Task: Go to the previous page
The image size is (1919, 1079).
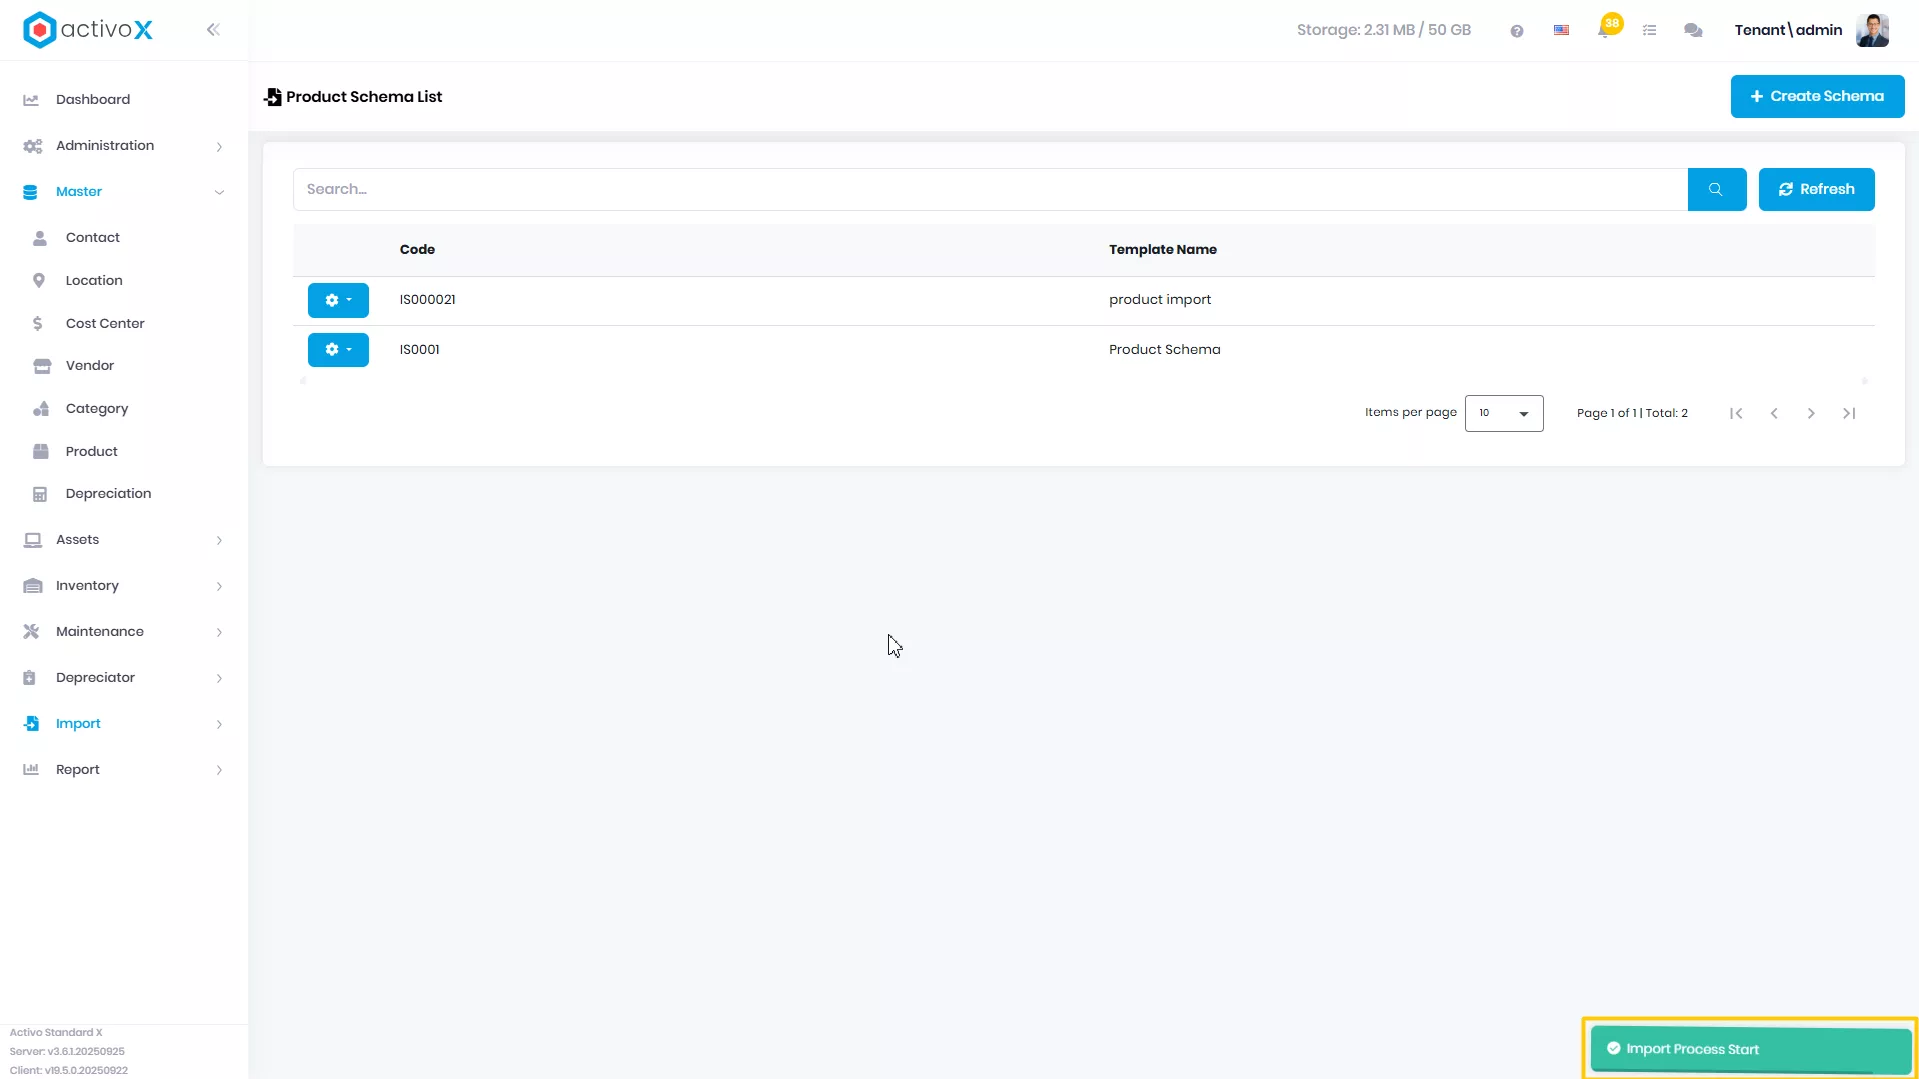Action: coord(1774,413)
